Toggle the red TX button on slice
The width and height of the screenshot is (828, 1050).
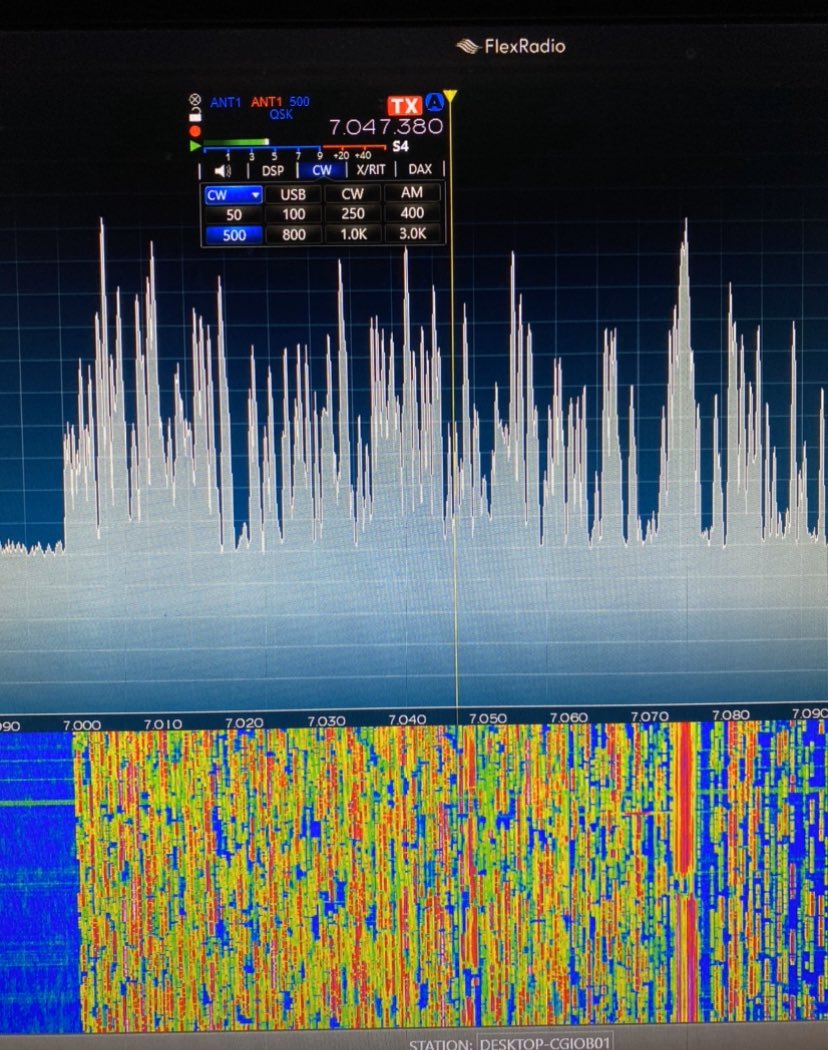pos(405,106)
